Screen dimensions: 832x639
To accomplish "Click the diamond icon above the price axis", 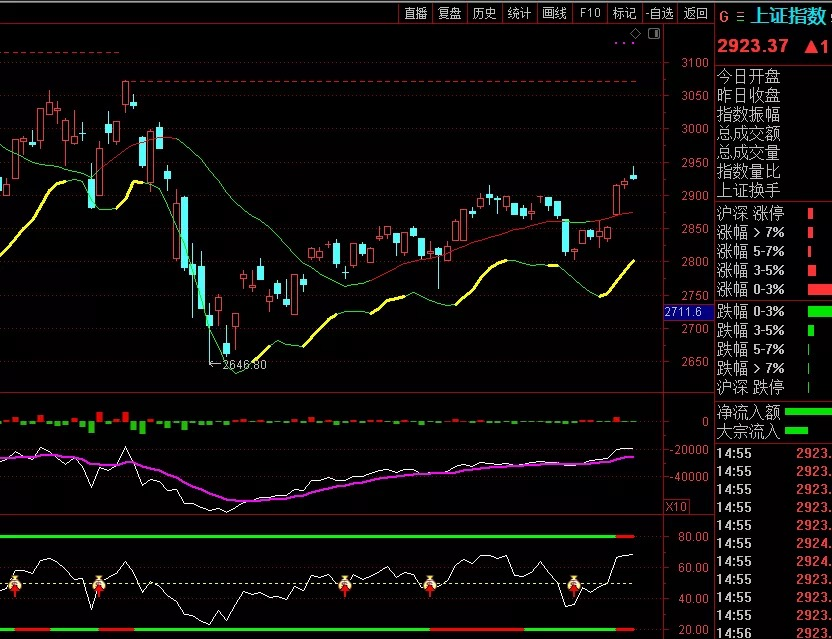I will (x=635, y=34).
